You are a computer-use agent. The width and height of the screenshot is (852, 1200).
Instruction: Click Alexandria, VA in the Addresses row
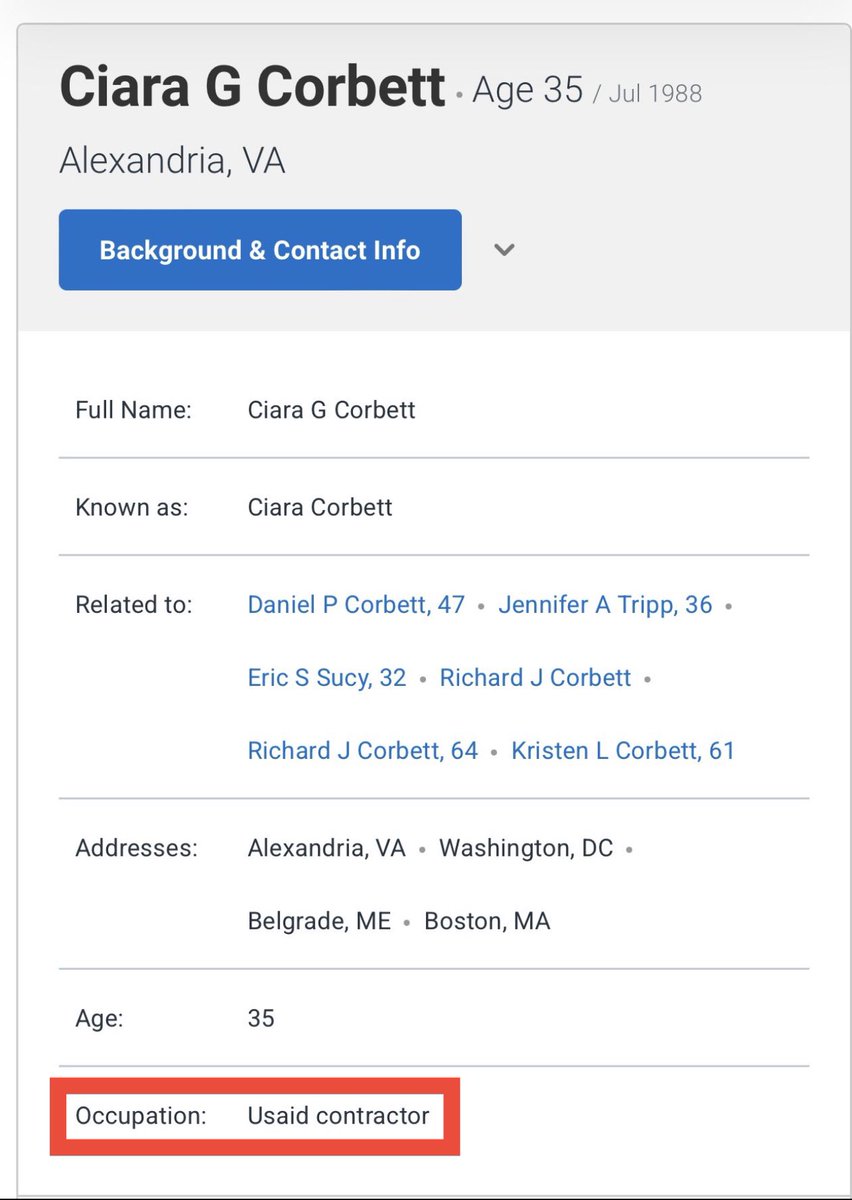coord(327,849)
